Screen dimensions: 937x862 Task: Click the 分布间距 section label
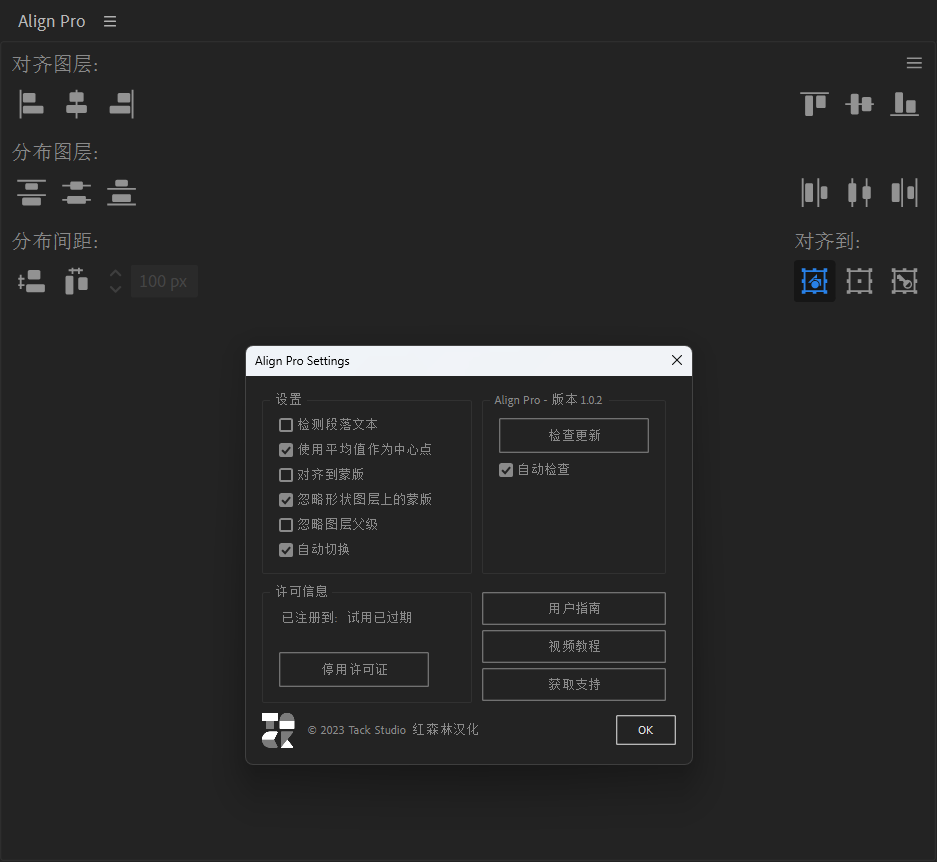(55, 241)
